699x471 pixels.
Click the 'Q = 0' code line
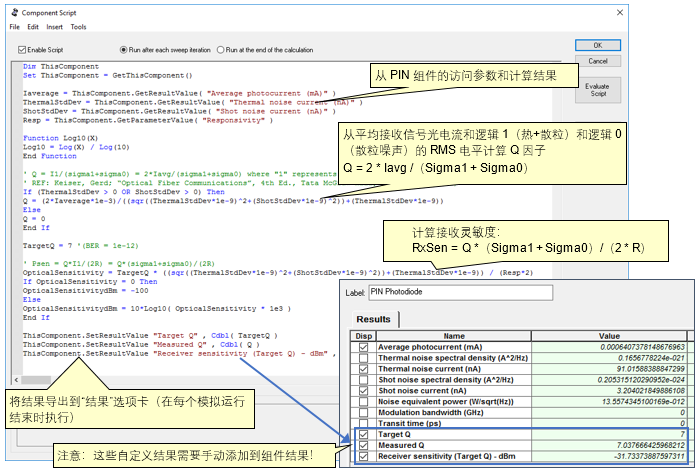34,219
